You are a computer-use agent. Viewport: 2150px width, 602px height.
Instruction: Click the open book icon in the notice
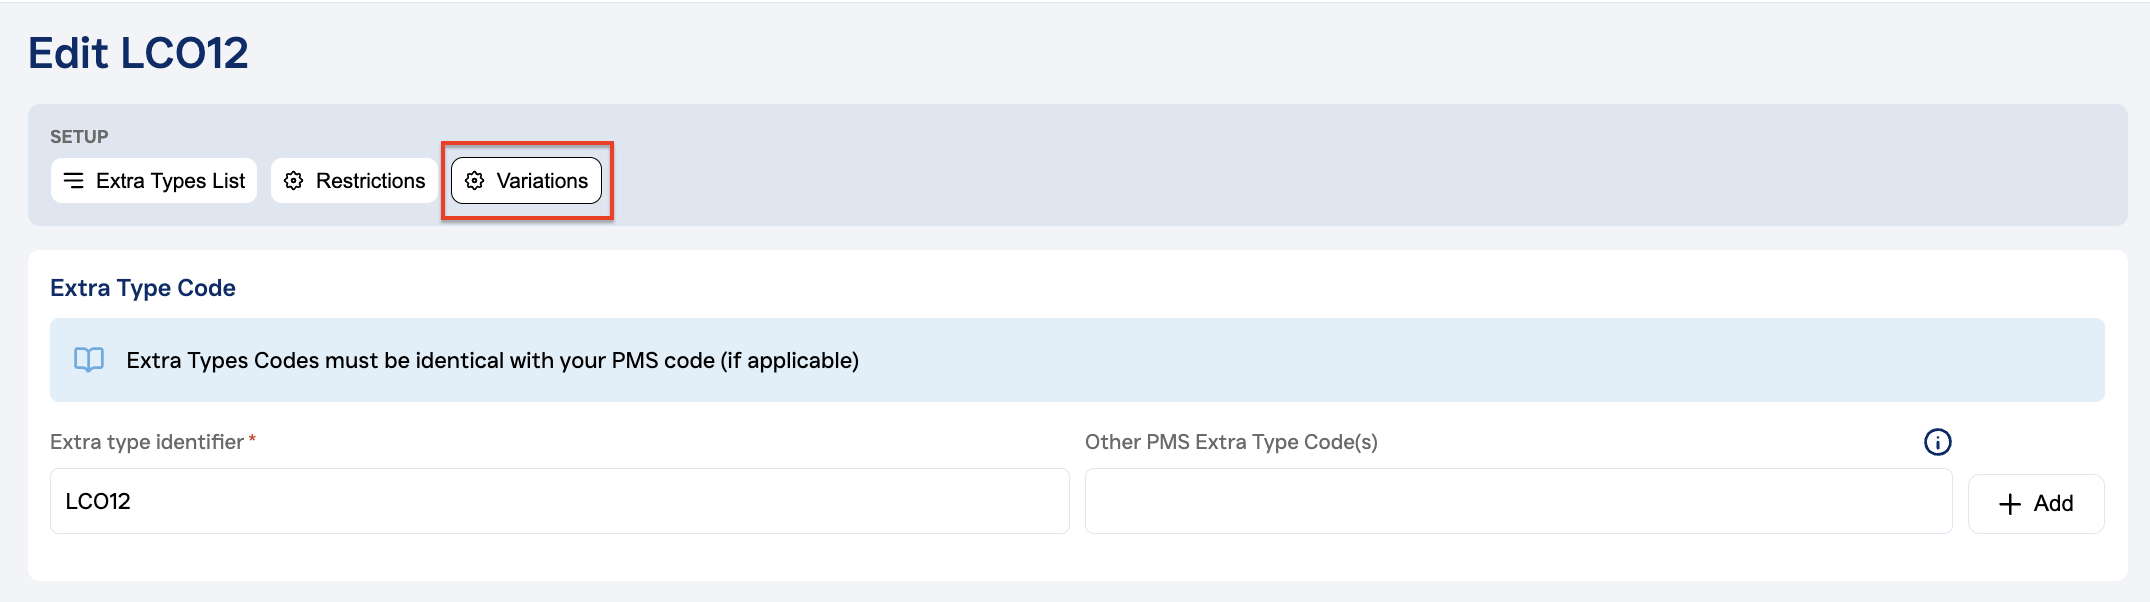point(89,360)
